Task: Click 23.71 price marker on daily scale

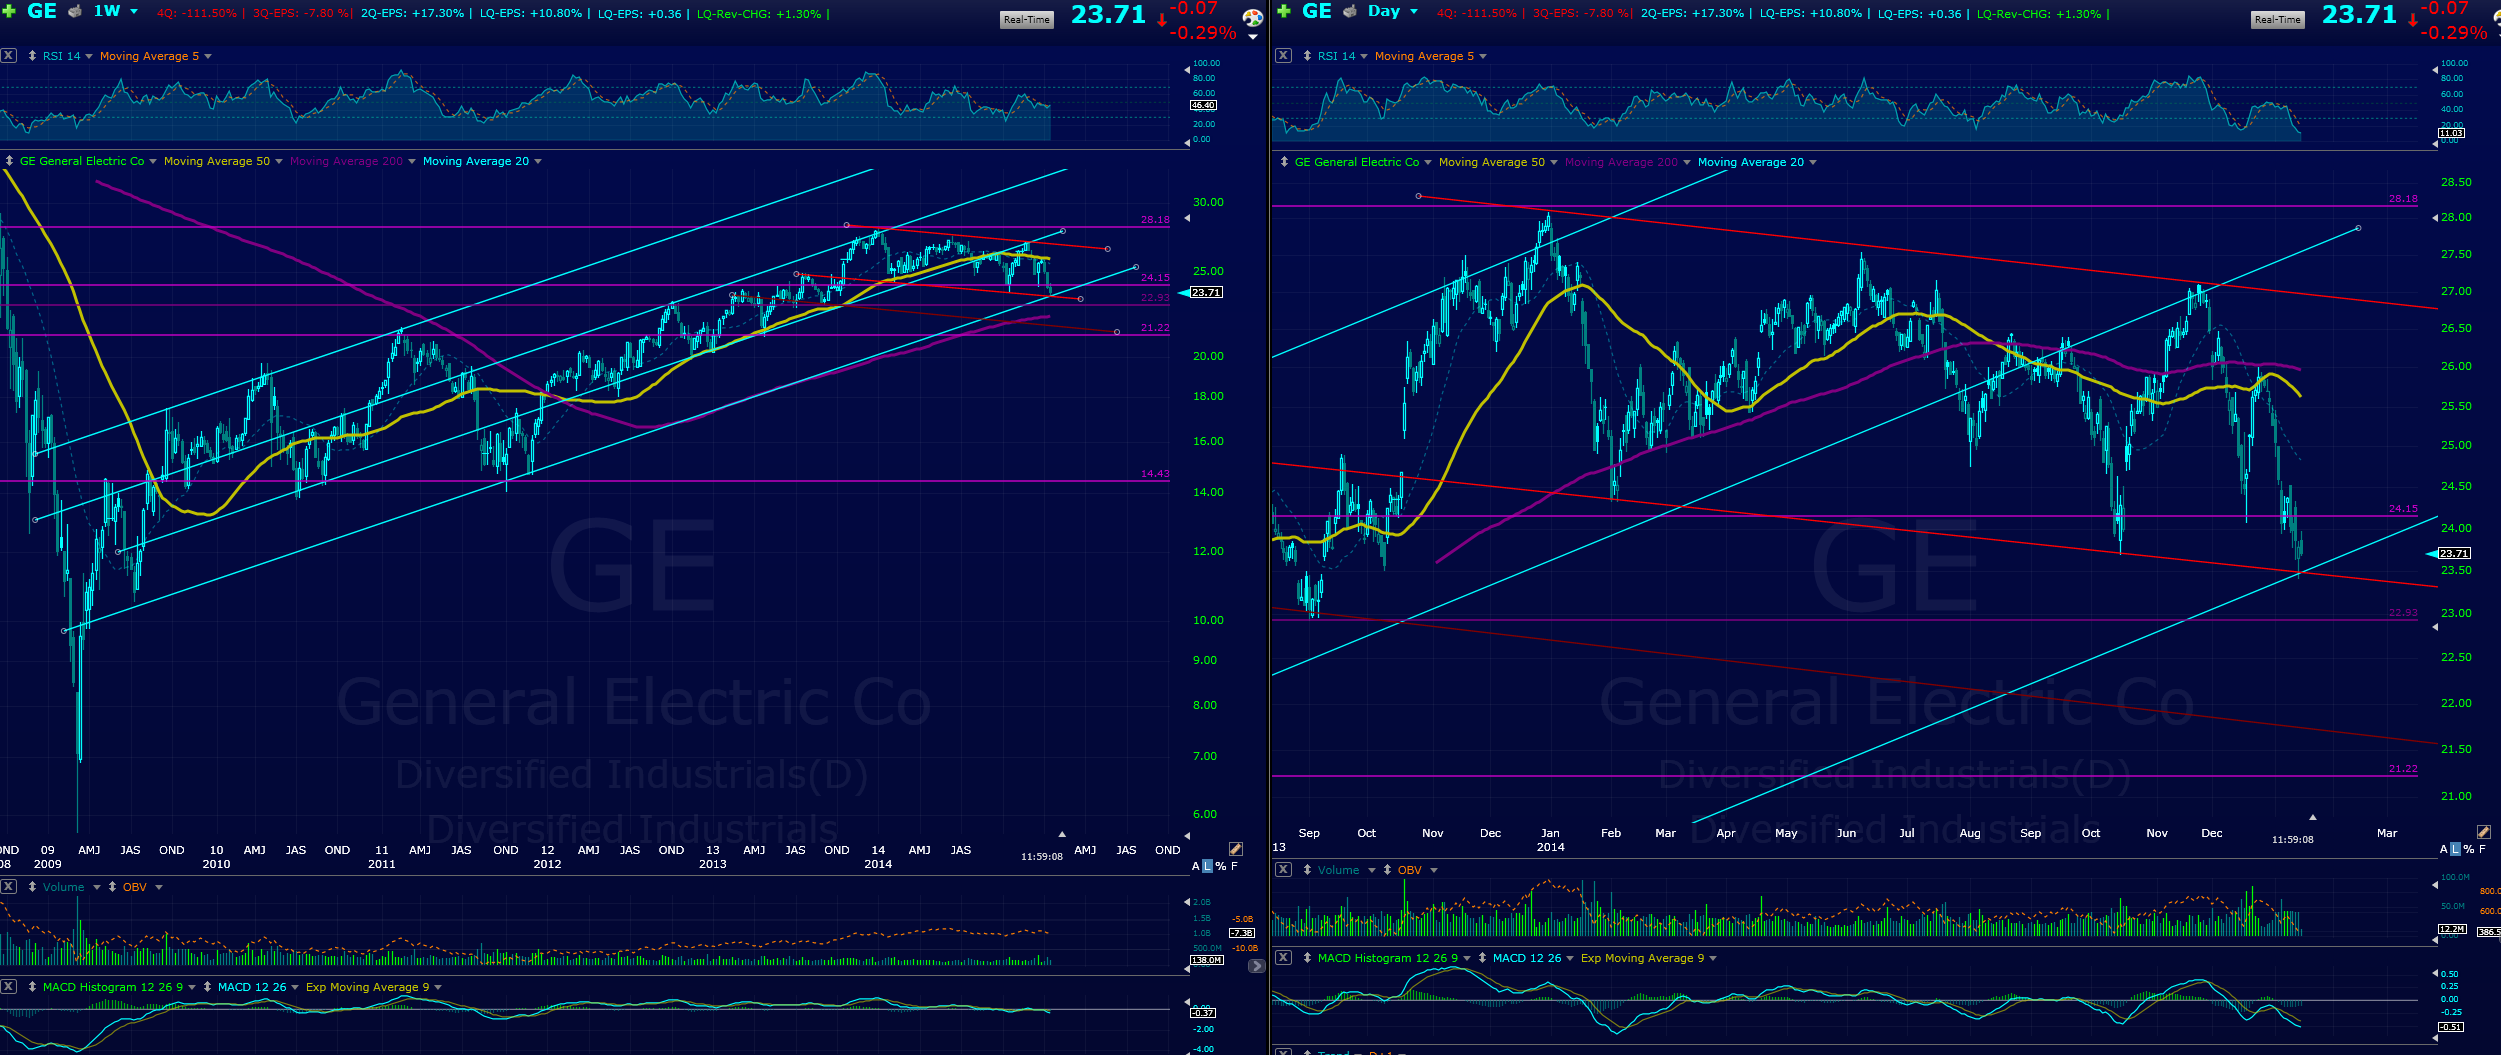Action: click(2454, 553)
